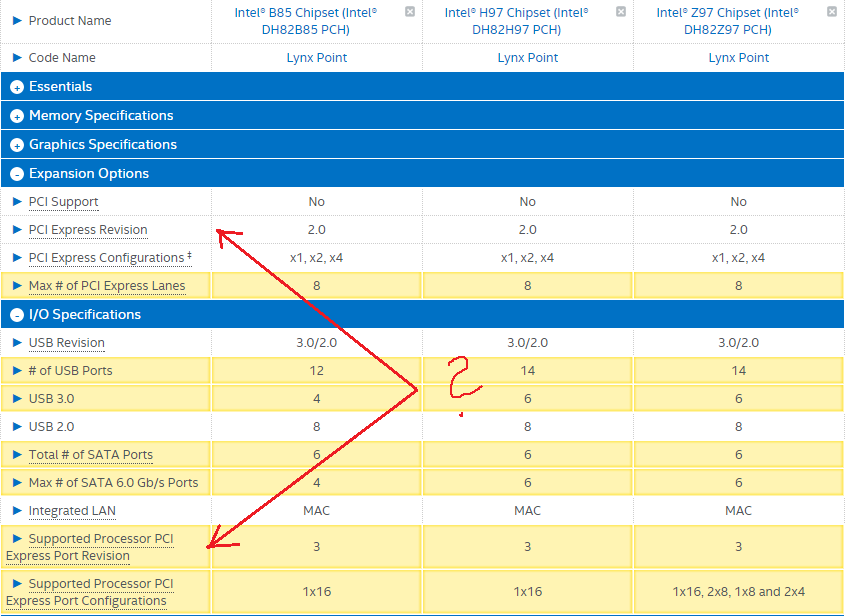Viewport: 846px width, 616px height.
Task: Open the Intel H97 Chipset product link
Action: (516, 21)
